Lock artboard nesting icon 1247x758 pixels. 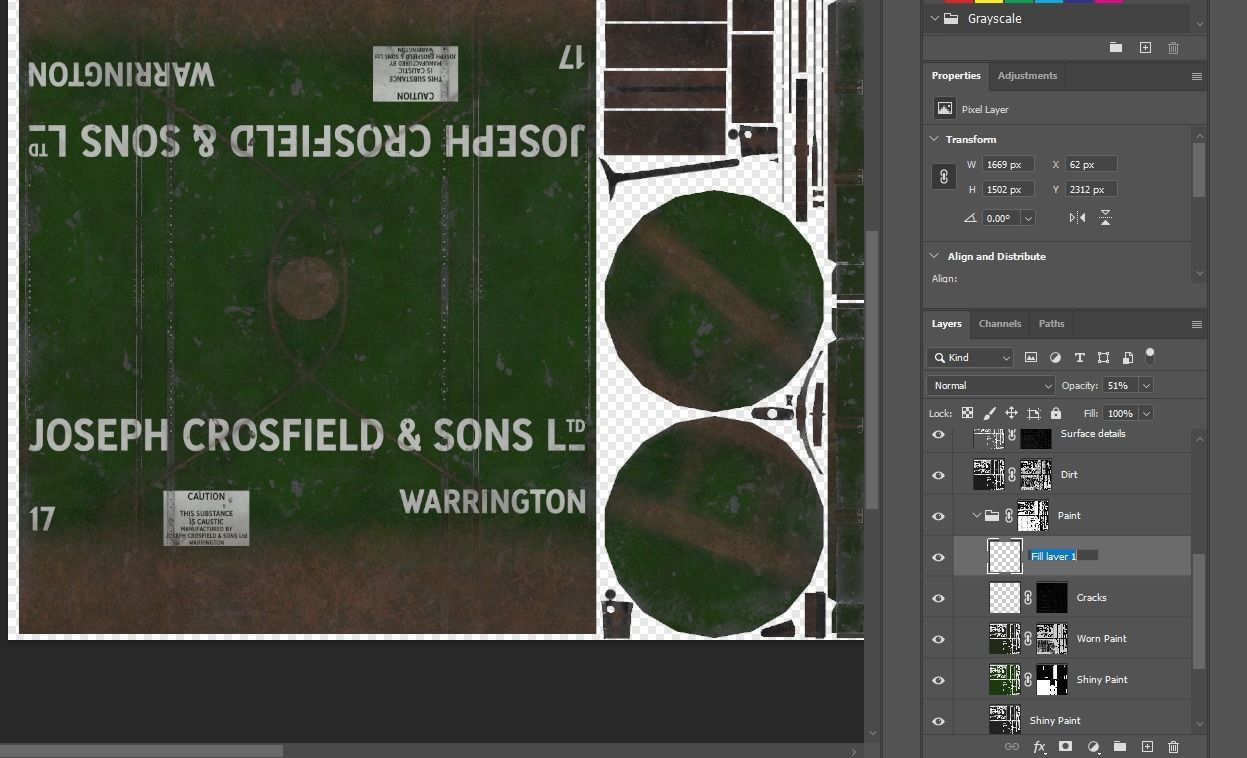(x=1034, y=413)
